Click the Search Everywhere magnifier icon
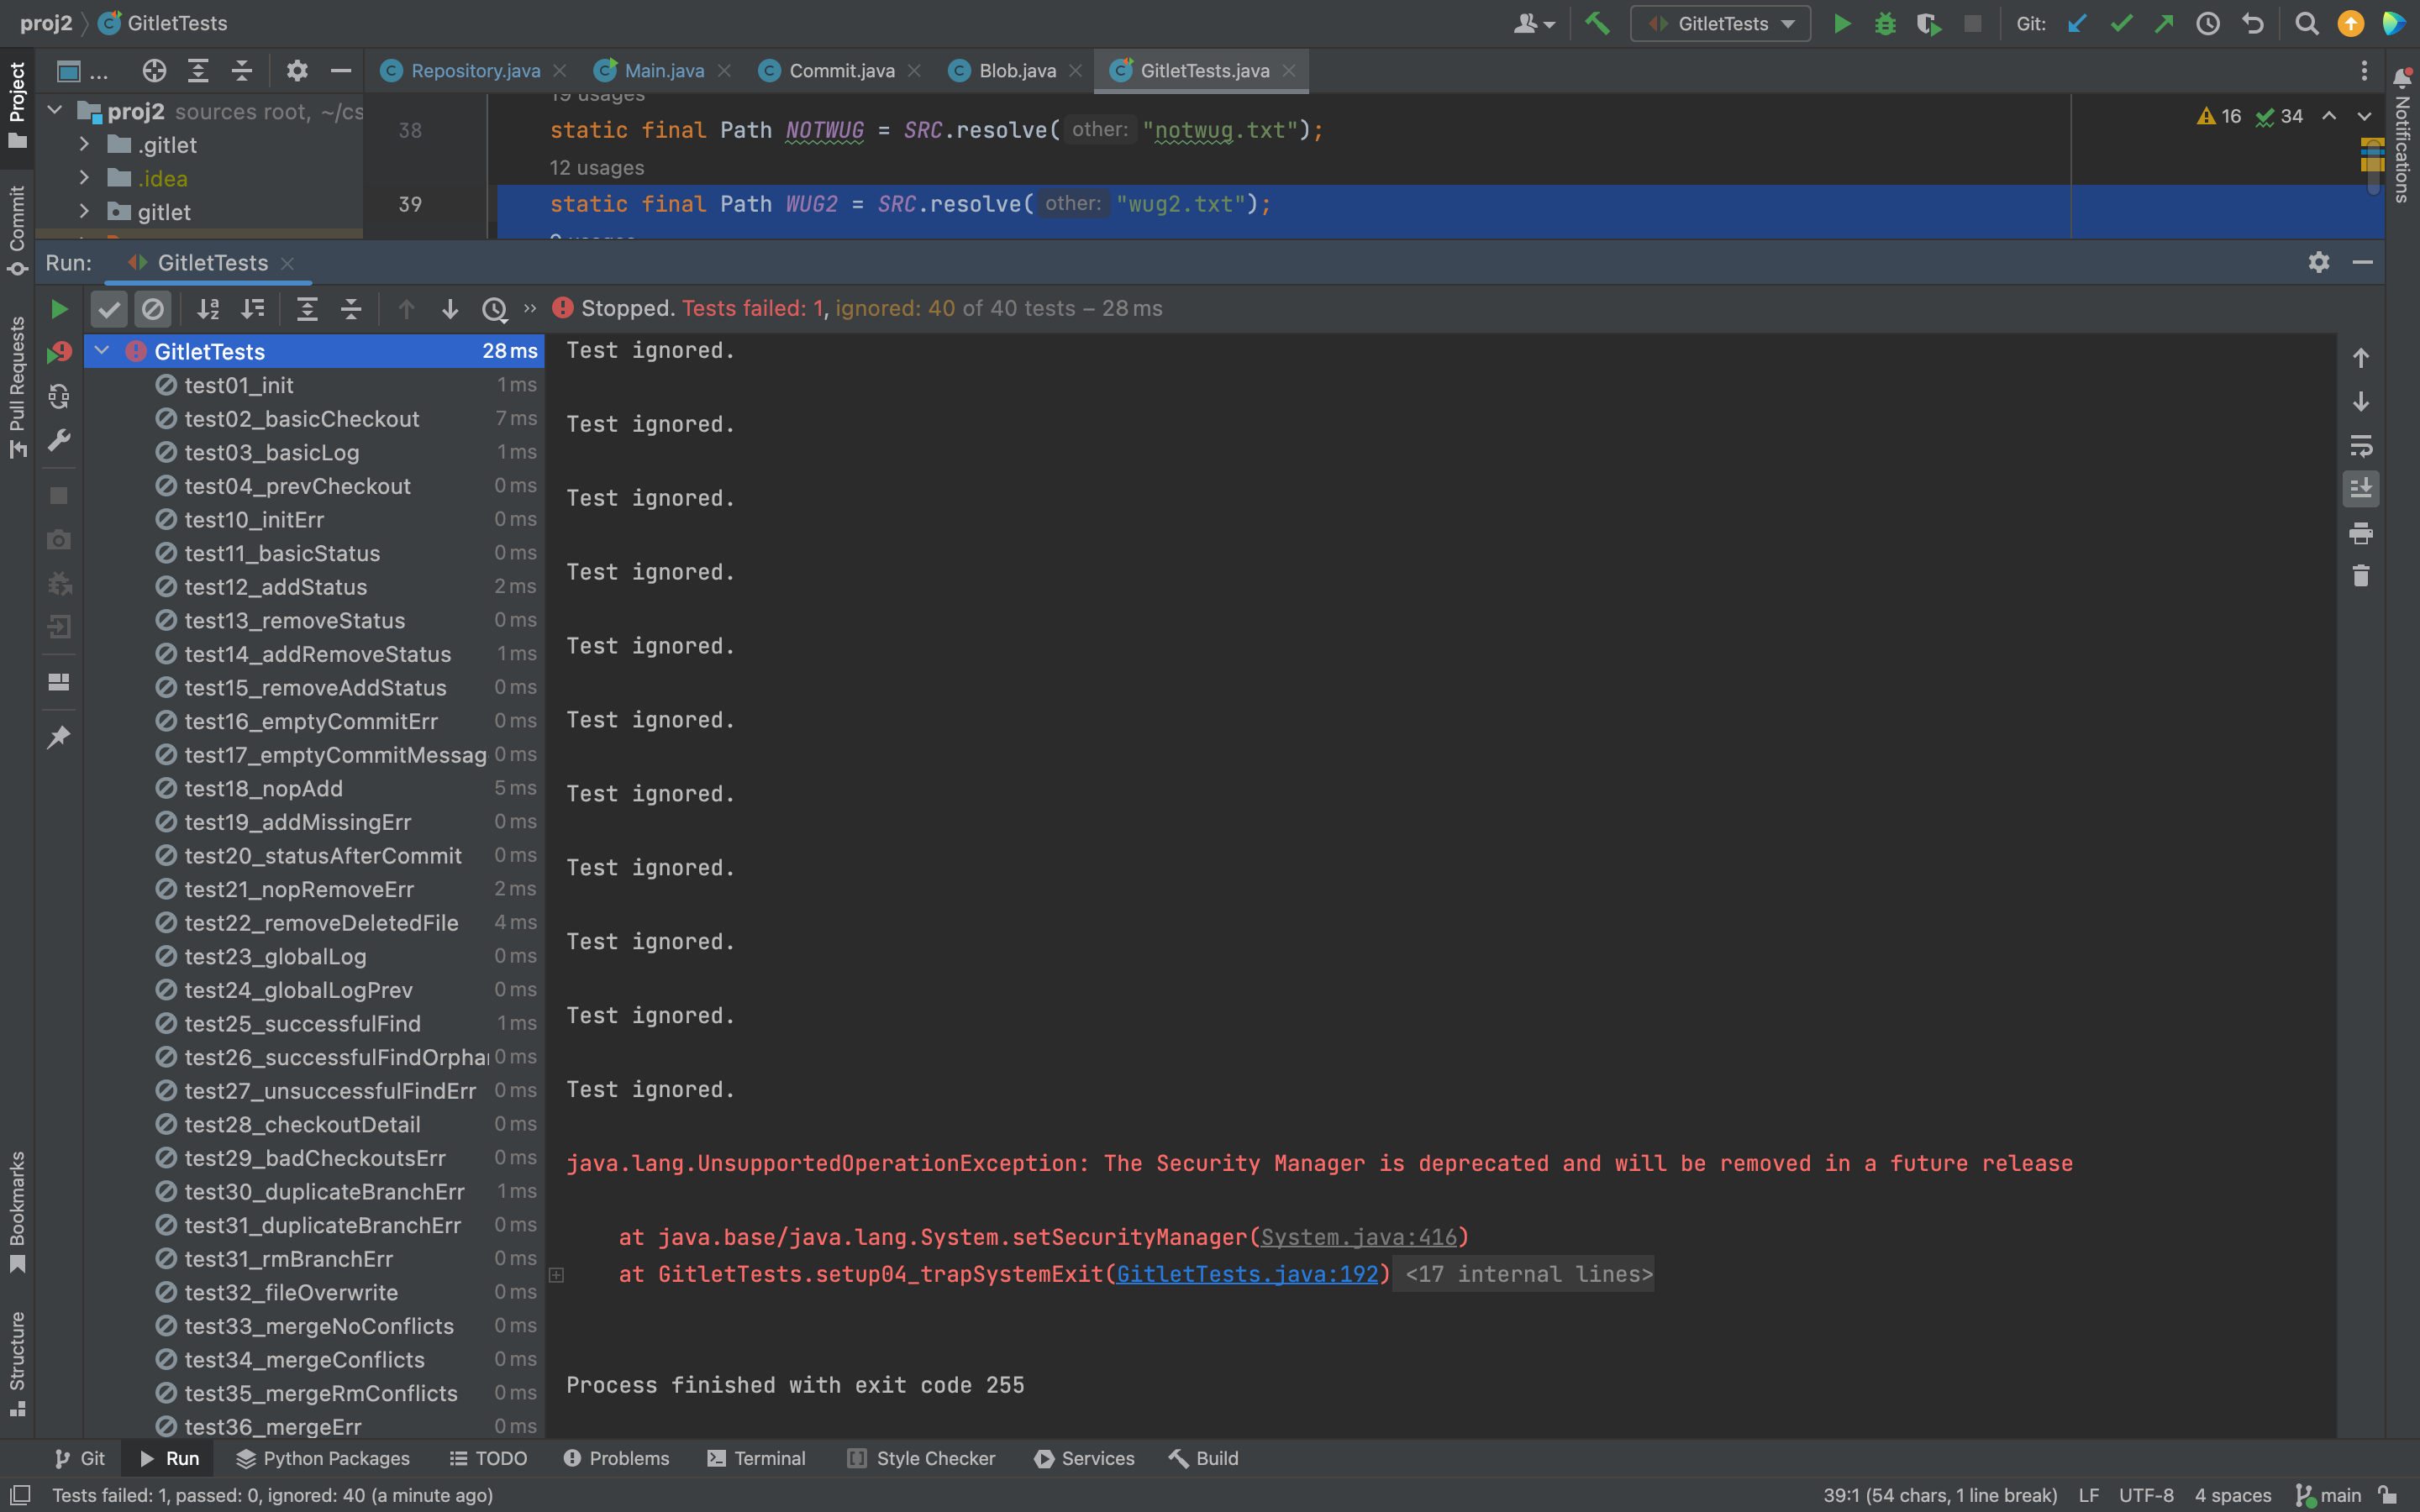2420x1512 pixels. (x=2306, y=24)
